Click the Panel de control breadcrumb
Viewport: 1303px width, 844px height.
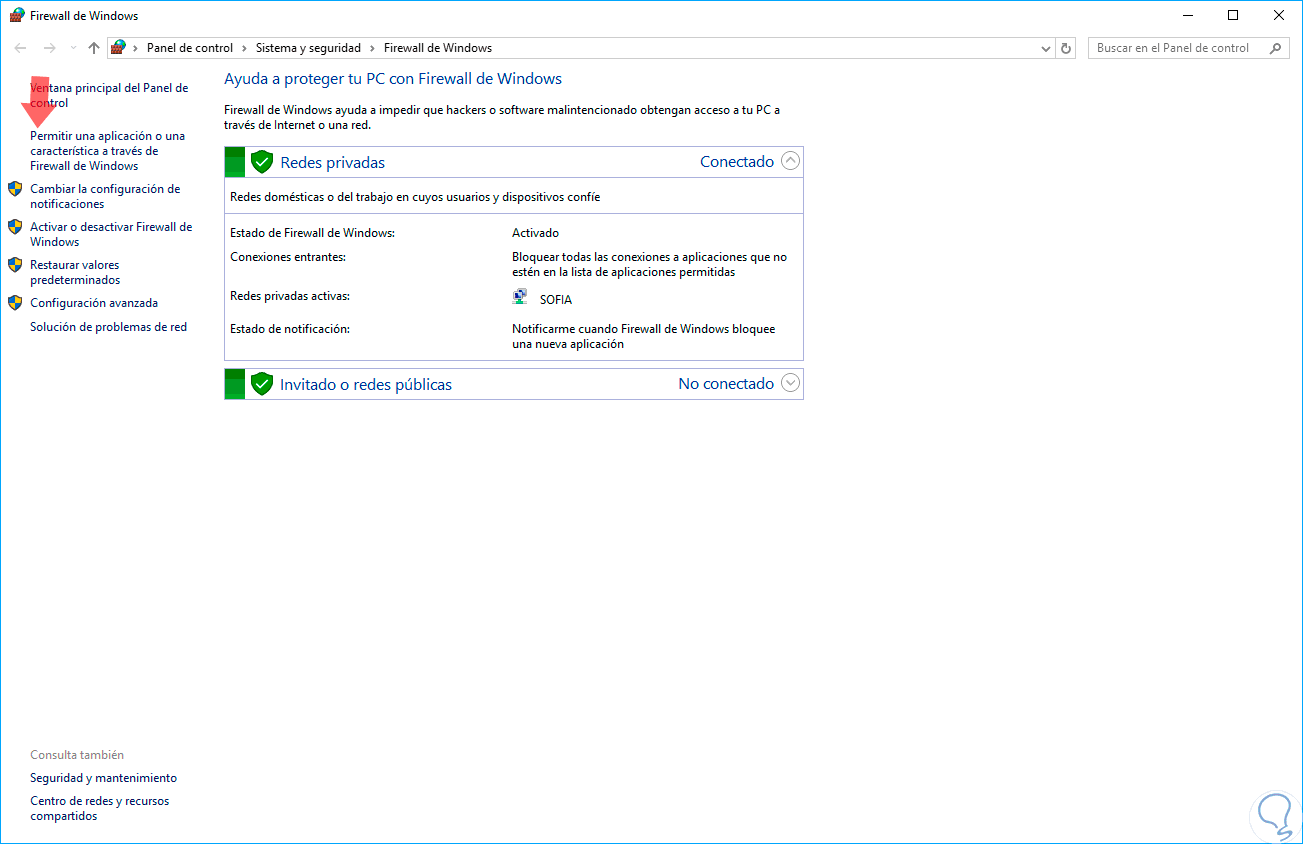pos(190,48)
